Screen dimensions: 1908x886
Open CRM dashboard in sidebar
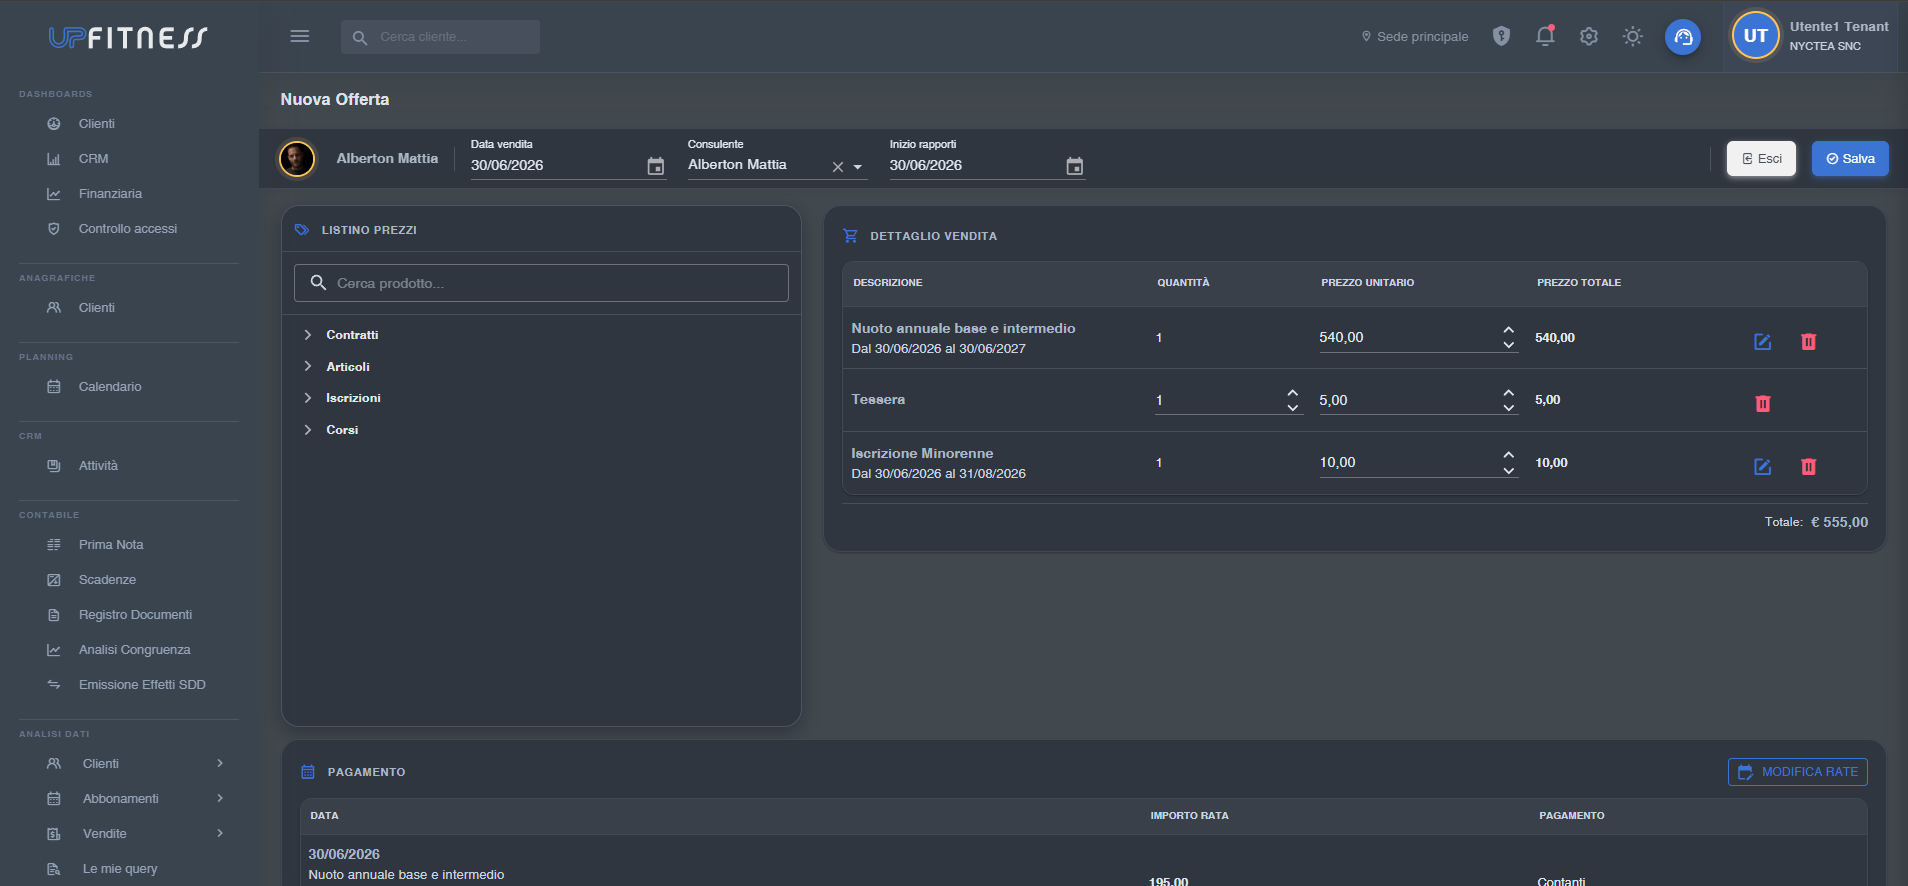click(x=93, y=159)
